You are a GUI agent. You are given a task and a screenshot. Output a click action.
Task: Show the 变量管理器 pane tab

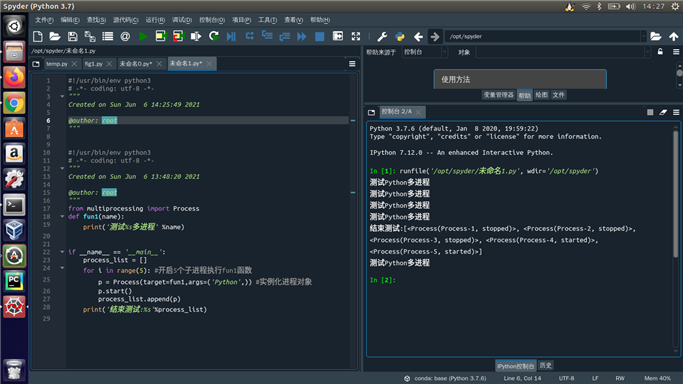[498, 95]
